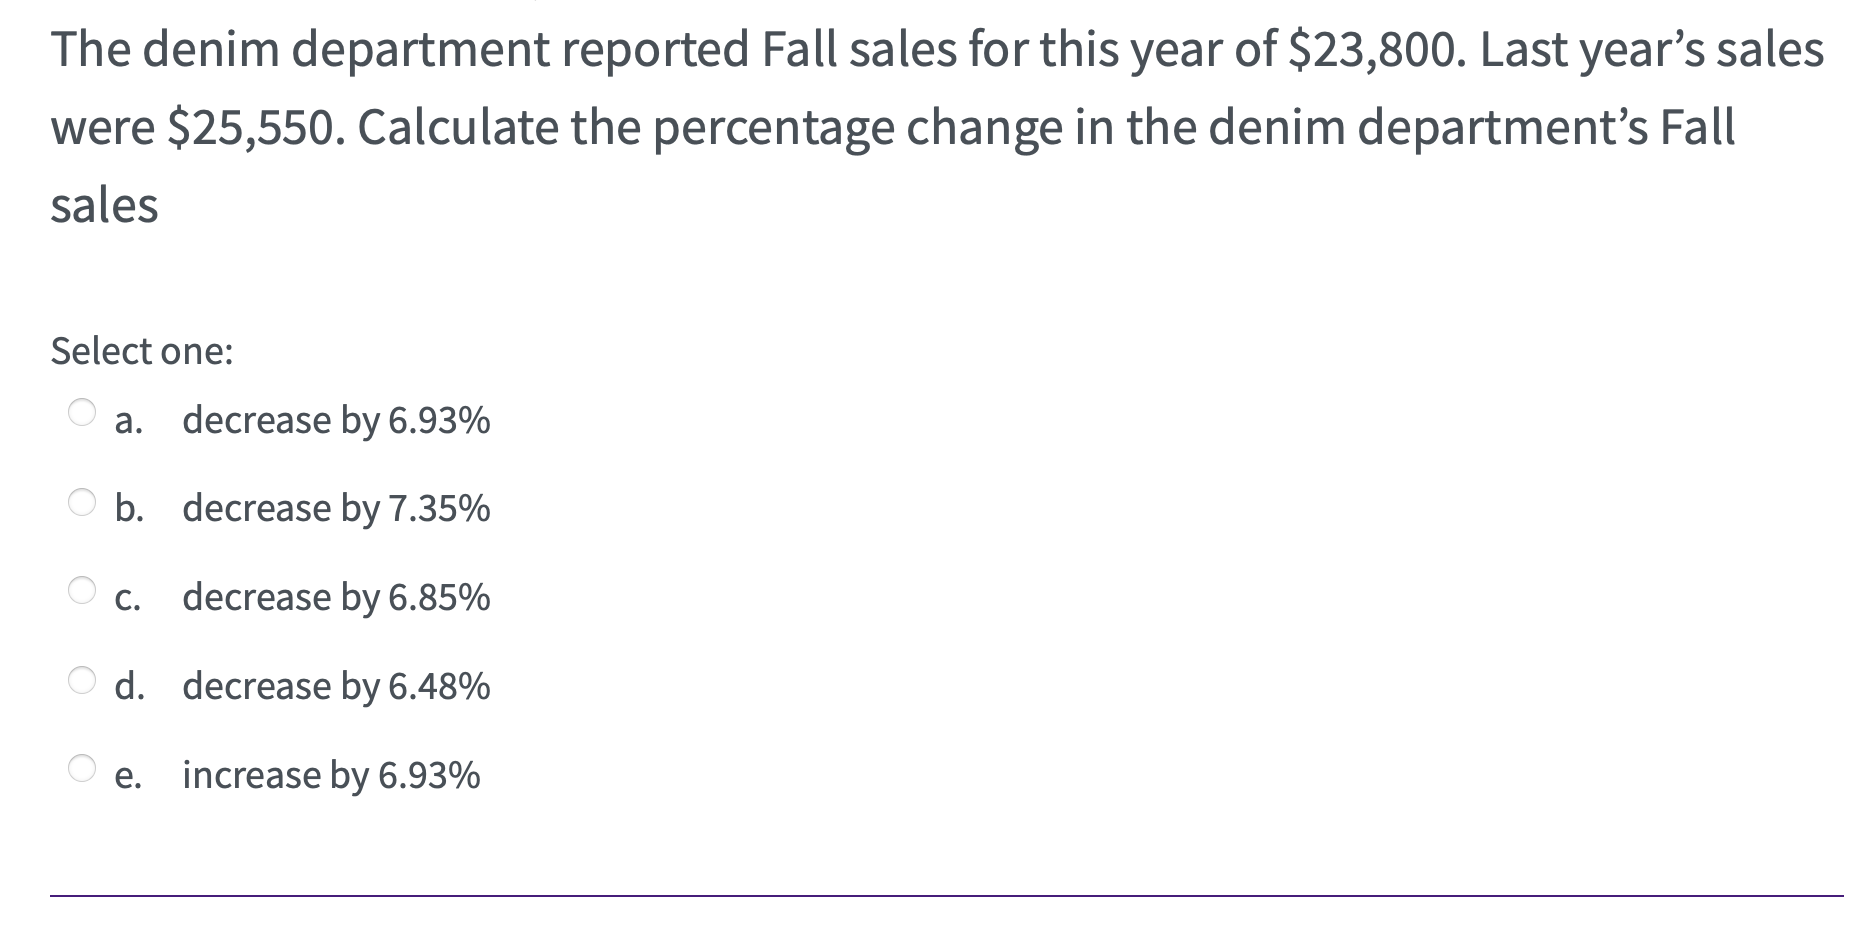Select radio button for option c

point(82,590)
